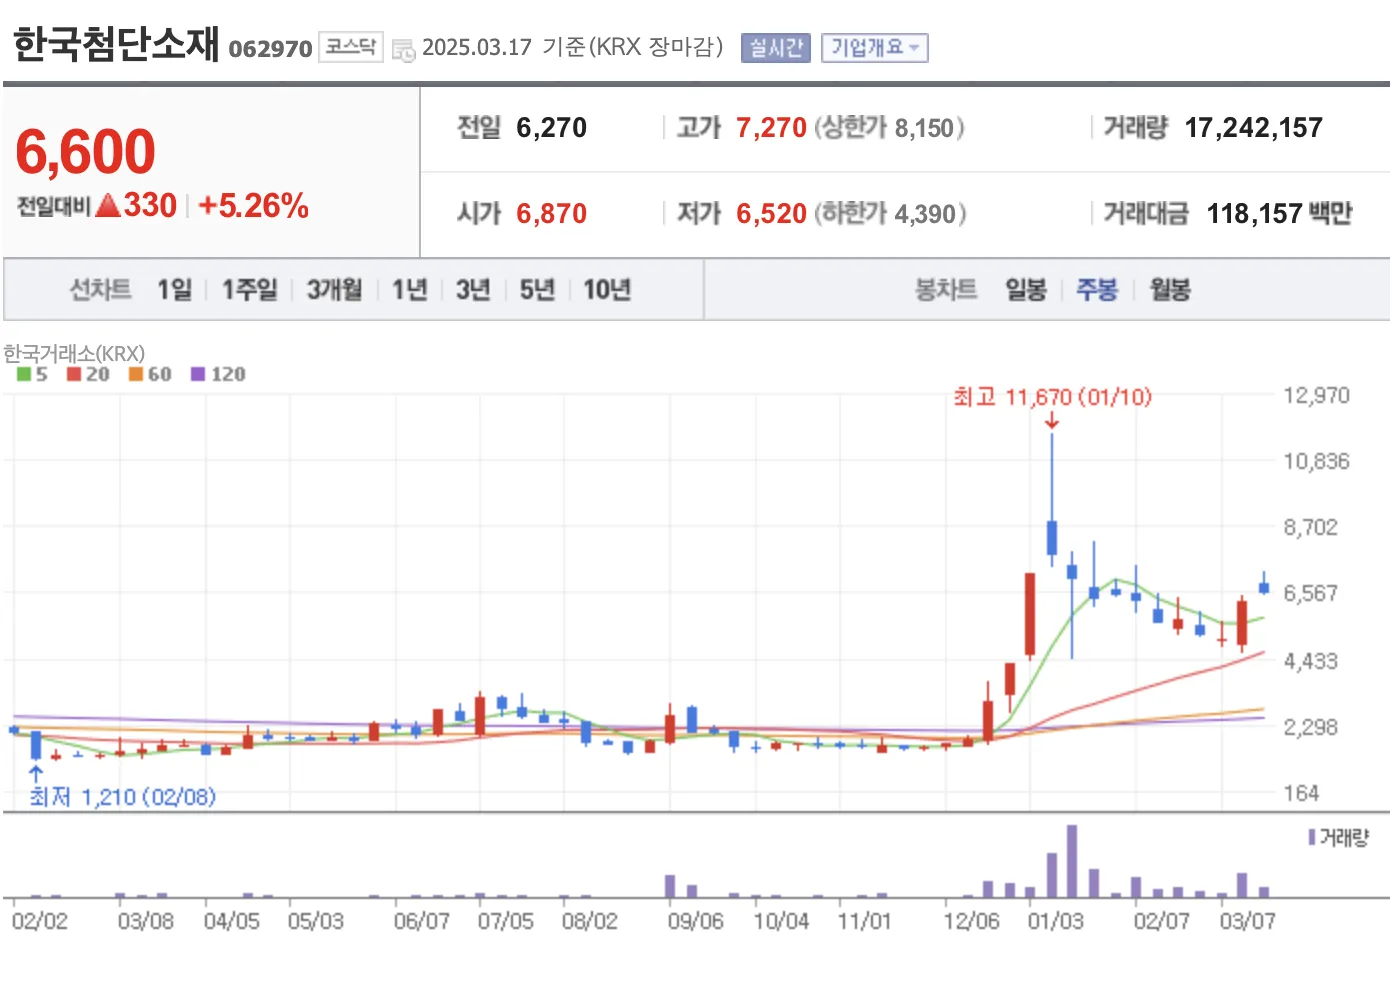Select the 1일 line chart tab
Image resolution: width=1390 pixels, height=982 pixels.
coord(174,290)
